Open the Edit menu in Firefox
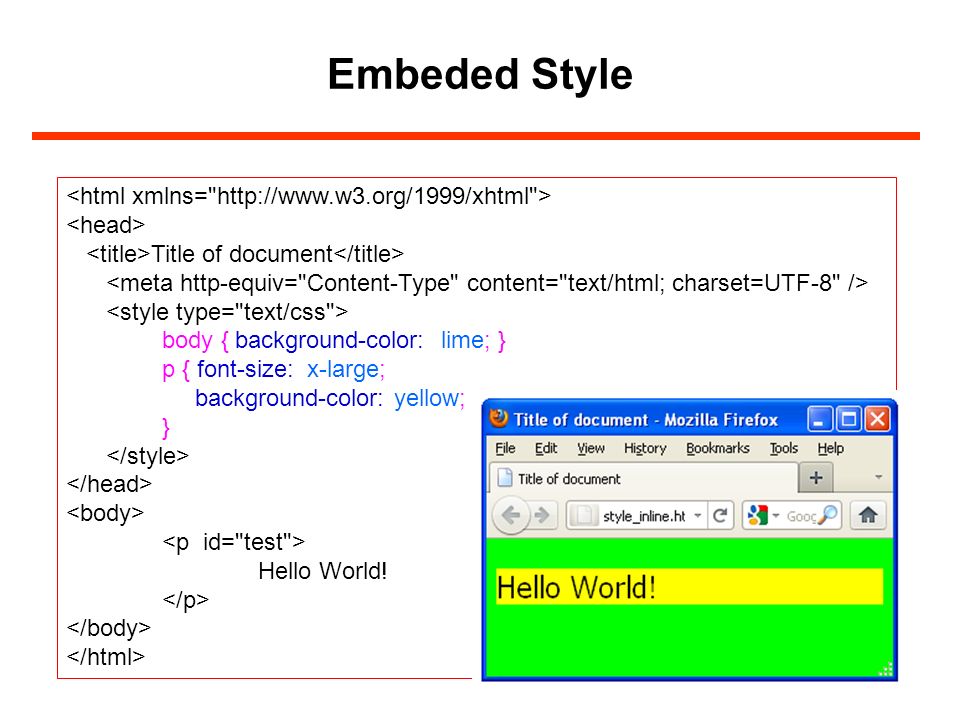 [546, 448]
